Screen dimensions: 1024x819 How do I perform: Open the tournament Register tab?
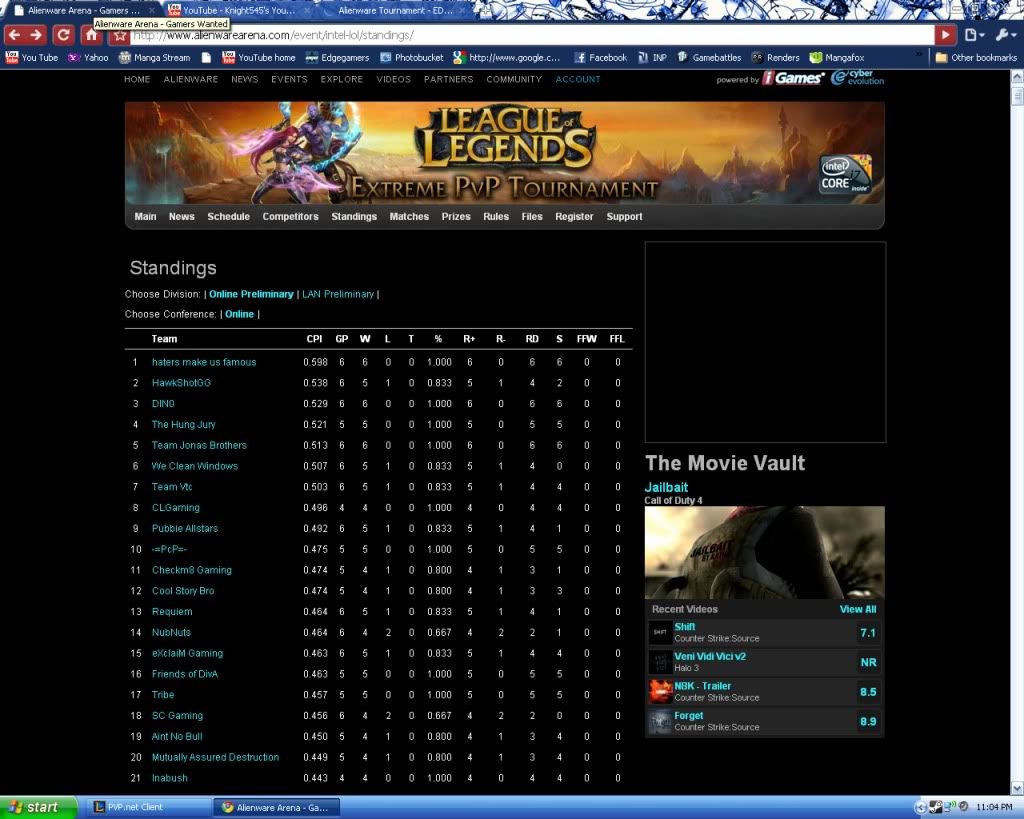pyautogui.click(x=575, y=216)
